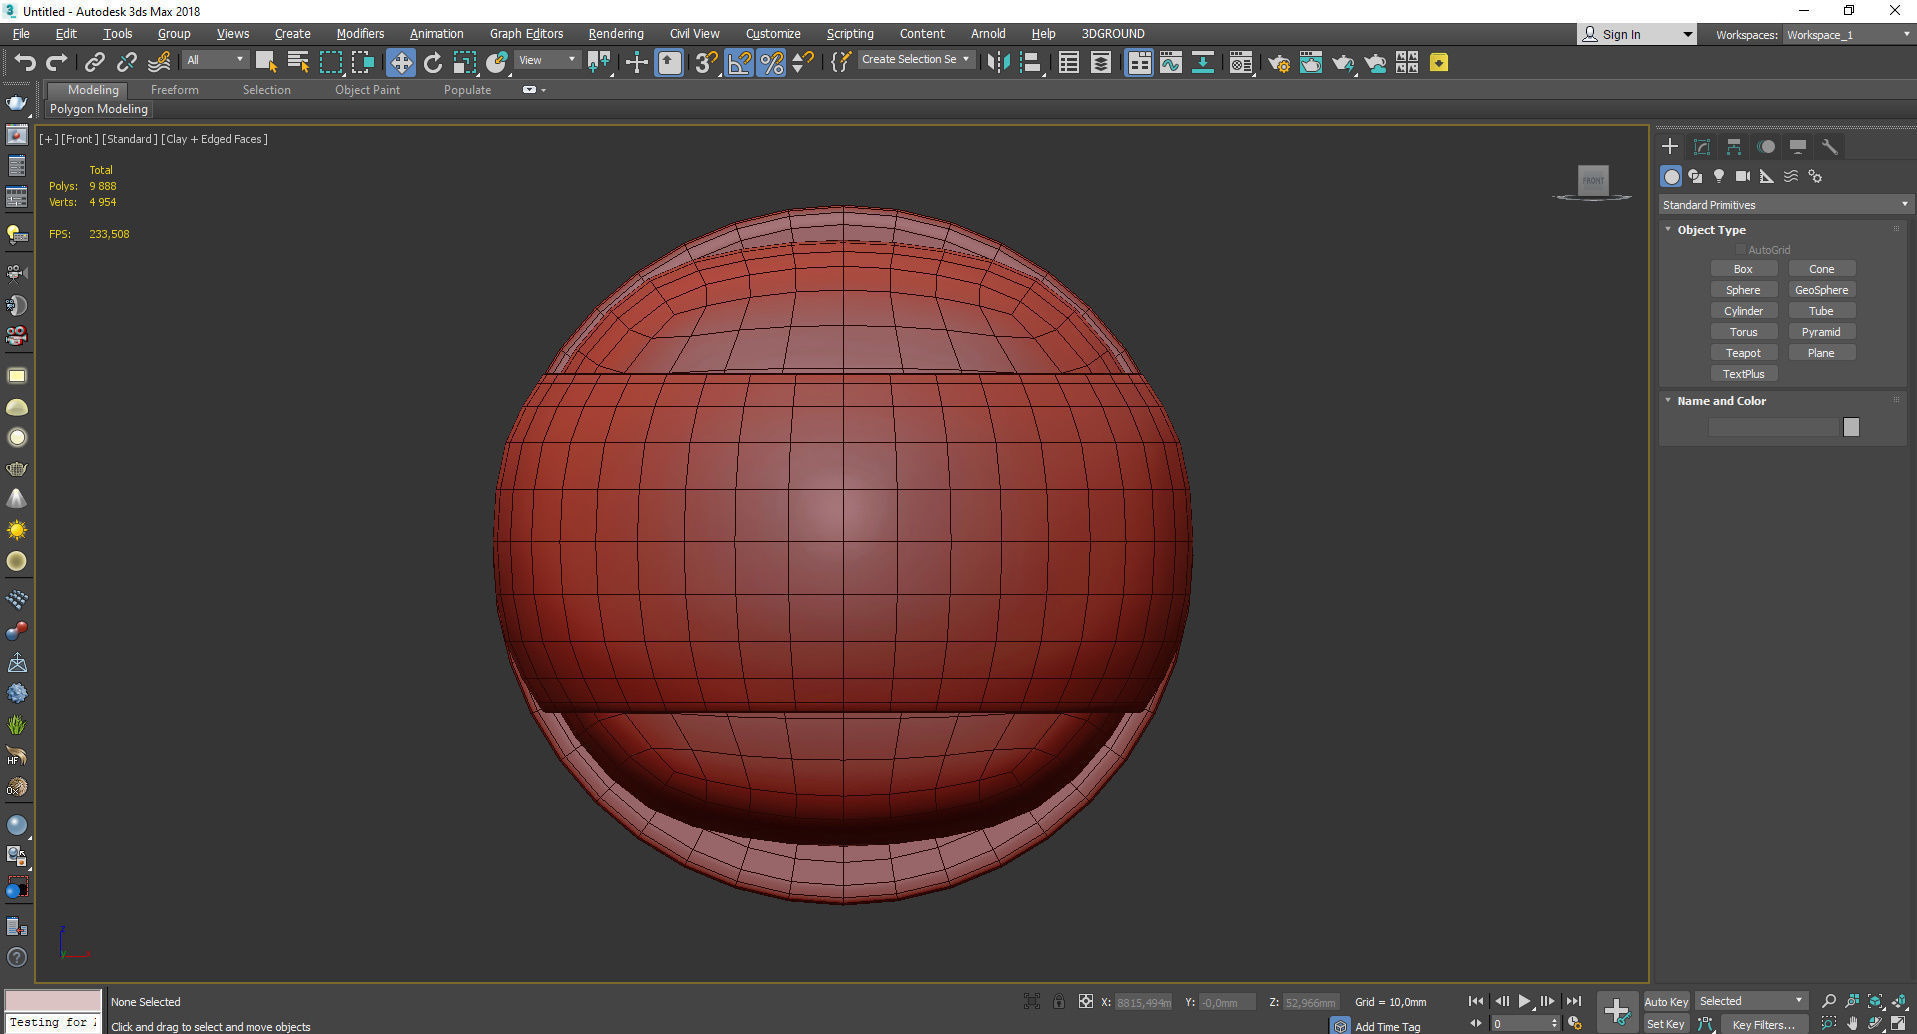Screen dimensions: 1917x1034
Task: Toggle Maximize Viewport in bottom corner
Action: tap(1898, 1023)
